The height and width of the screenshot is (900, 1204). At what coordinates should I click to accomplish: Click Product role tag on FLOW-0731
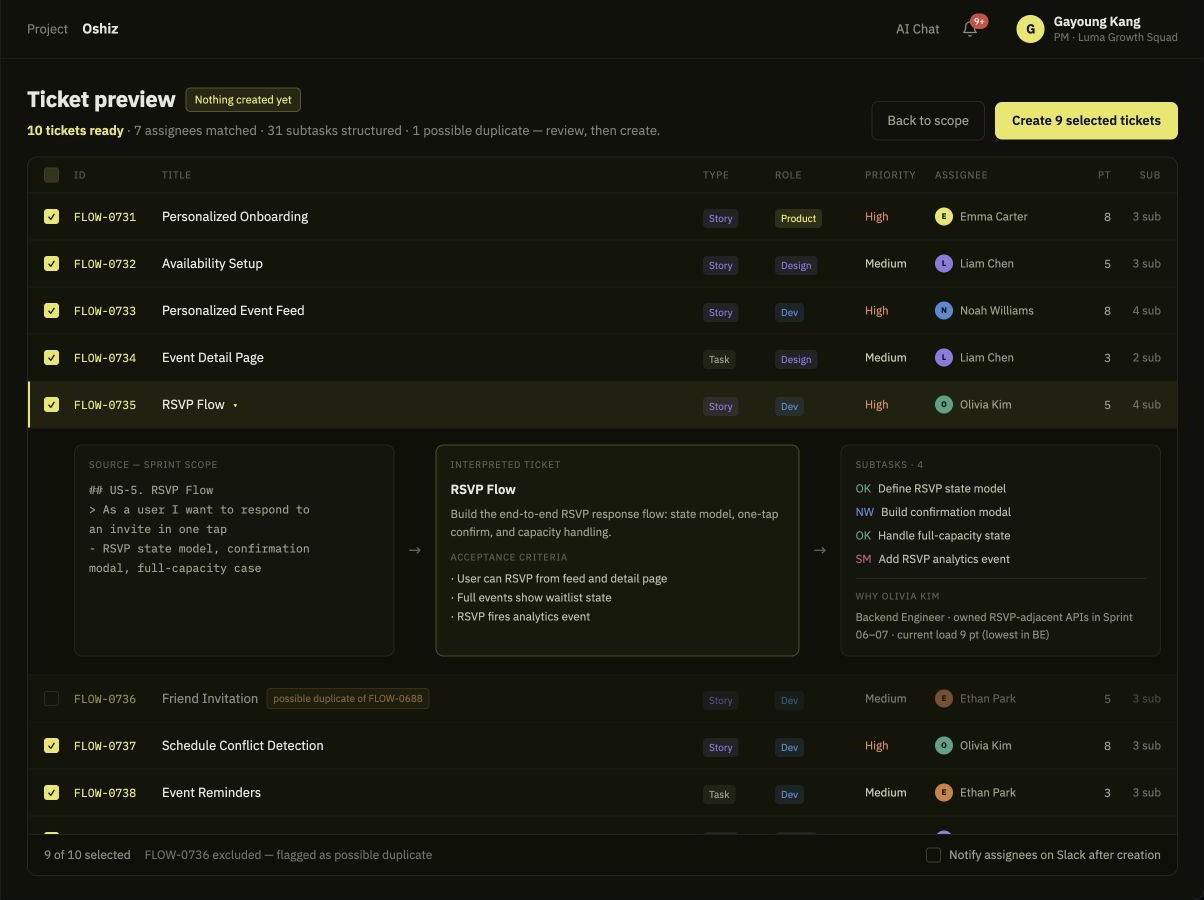click(x=798, y=218)
